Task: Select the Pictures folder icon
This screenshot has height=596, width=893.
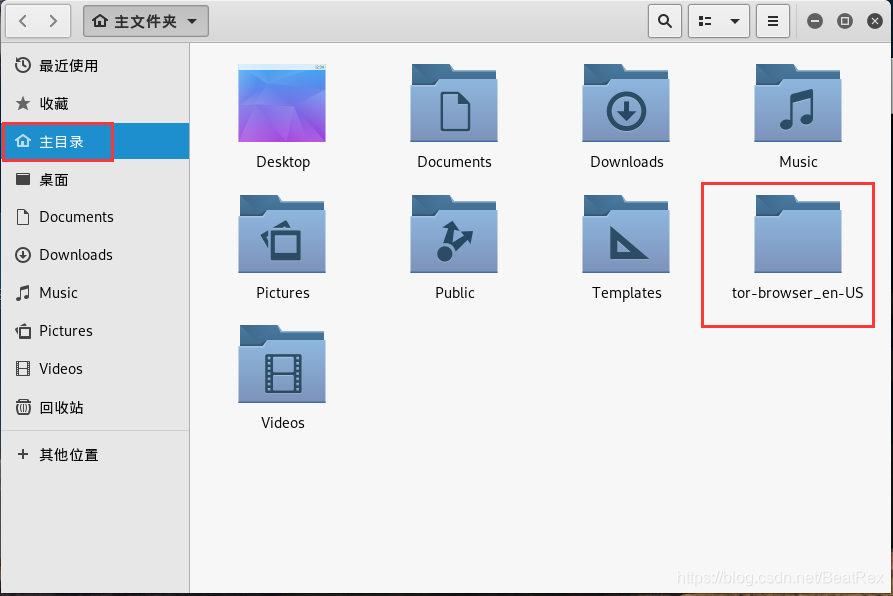Action: 282,234
